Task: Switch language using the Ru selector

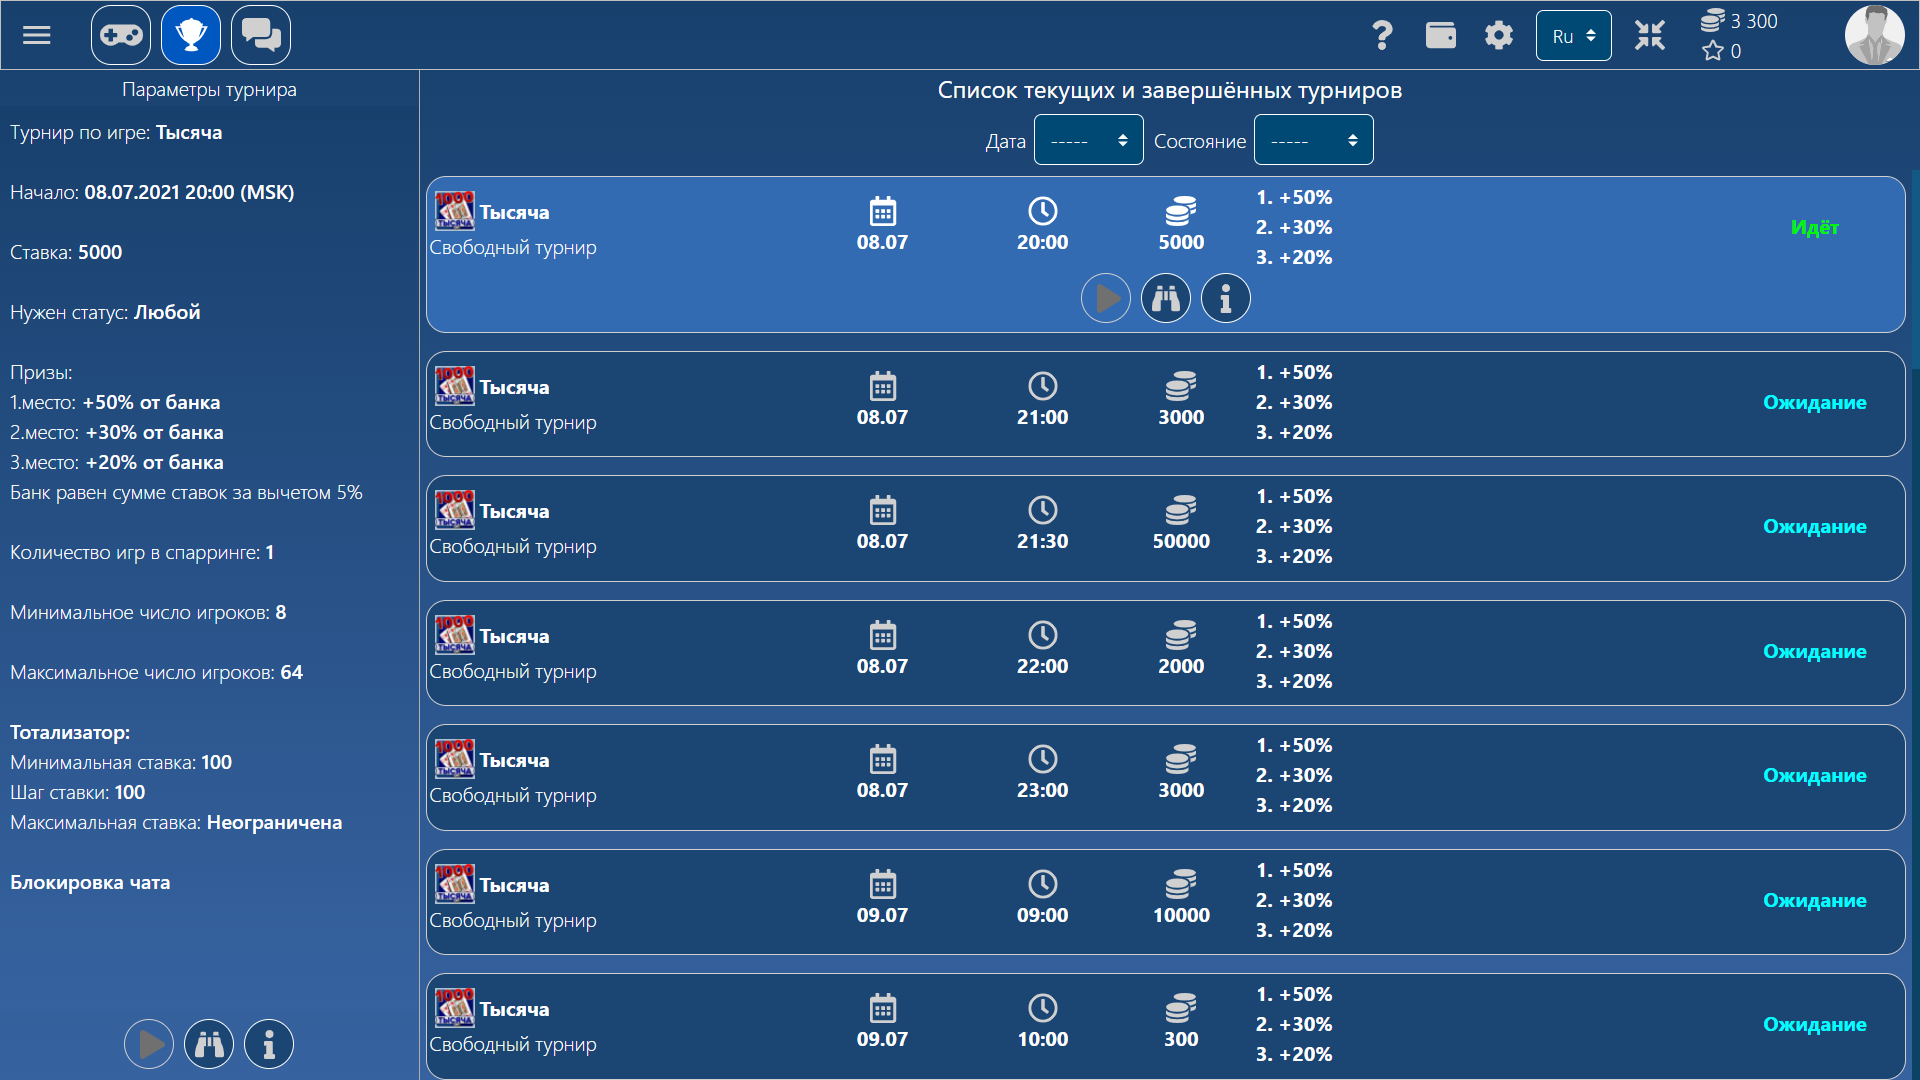Action: click(x=1573, y=35)
